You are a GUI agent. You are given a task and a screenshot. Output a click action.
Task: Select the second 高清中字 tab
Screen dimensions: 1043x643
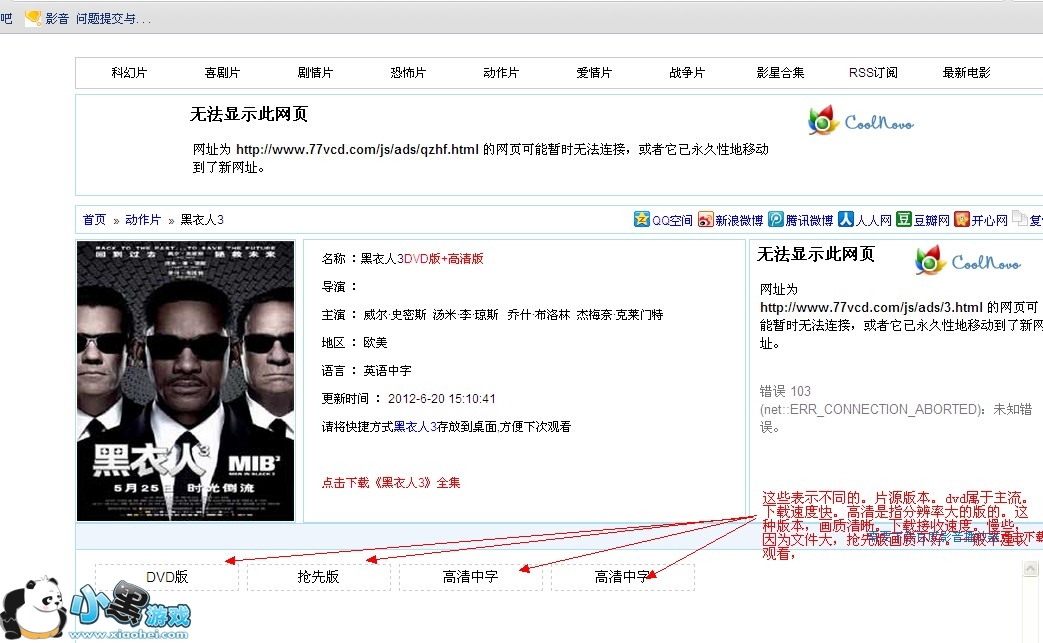point(623,577)
